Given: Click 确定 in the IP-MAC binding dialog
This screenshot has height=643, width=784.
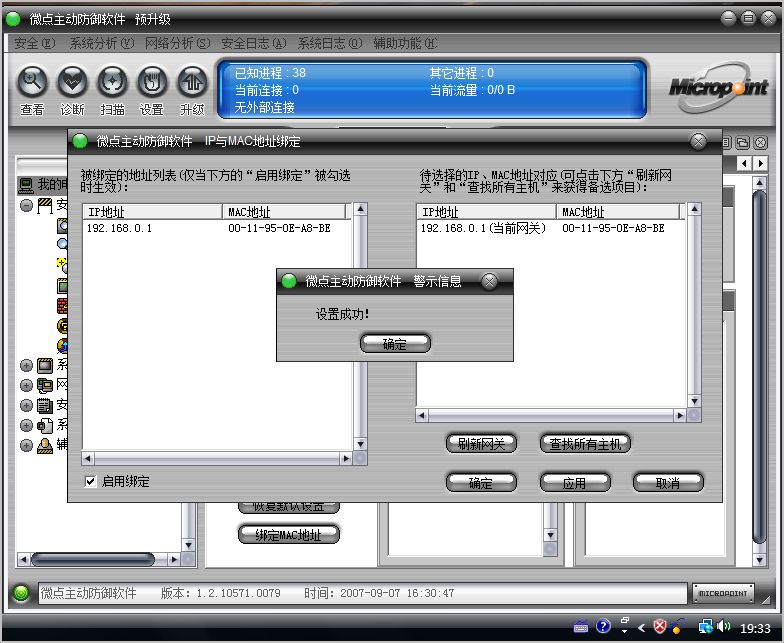Looking at the screenshot, I should [x=481, y=482].
